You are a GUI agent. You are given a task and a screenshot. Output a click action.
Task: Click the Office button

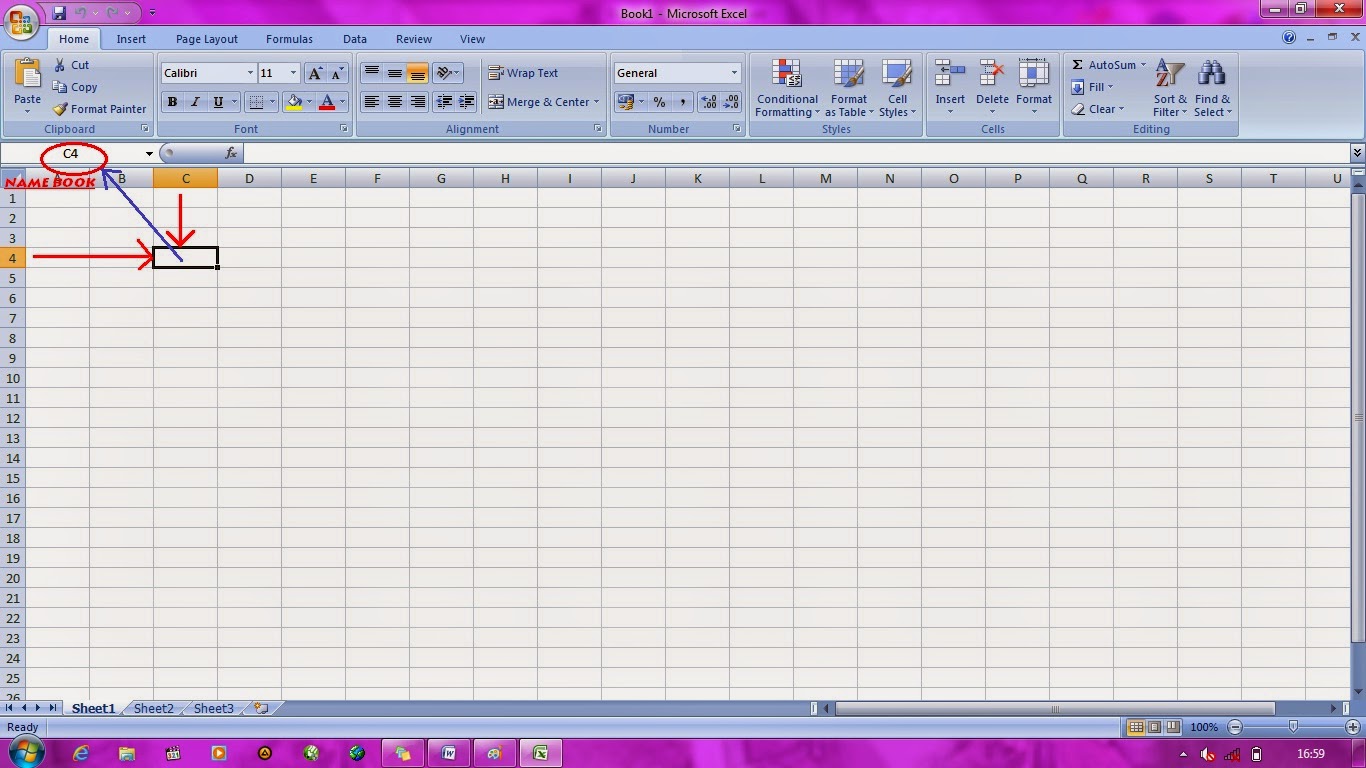pyautogui.click(x=22, y=20)
